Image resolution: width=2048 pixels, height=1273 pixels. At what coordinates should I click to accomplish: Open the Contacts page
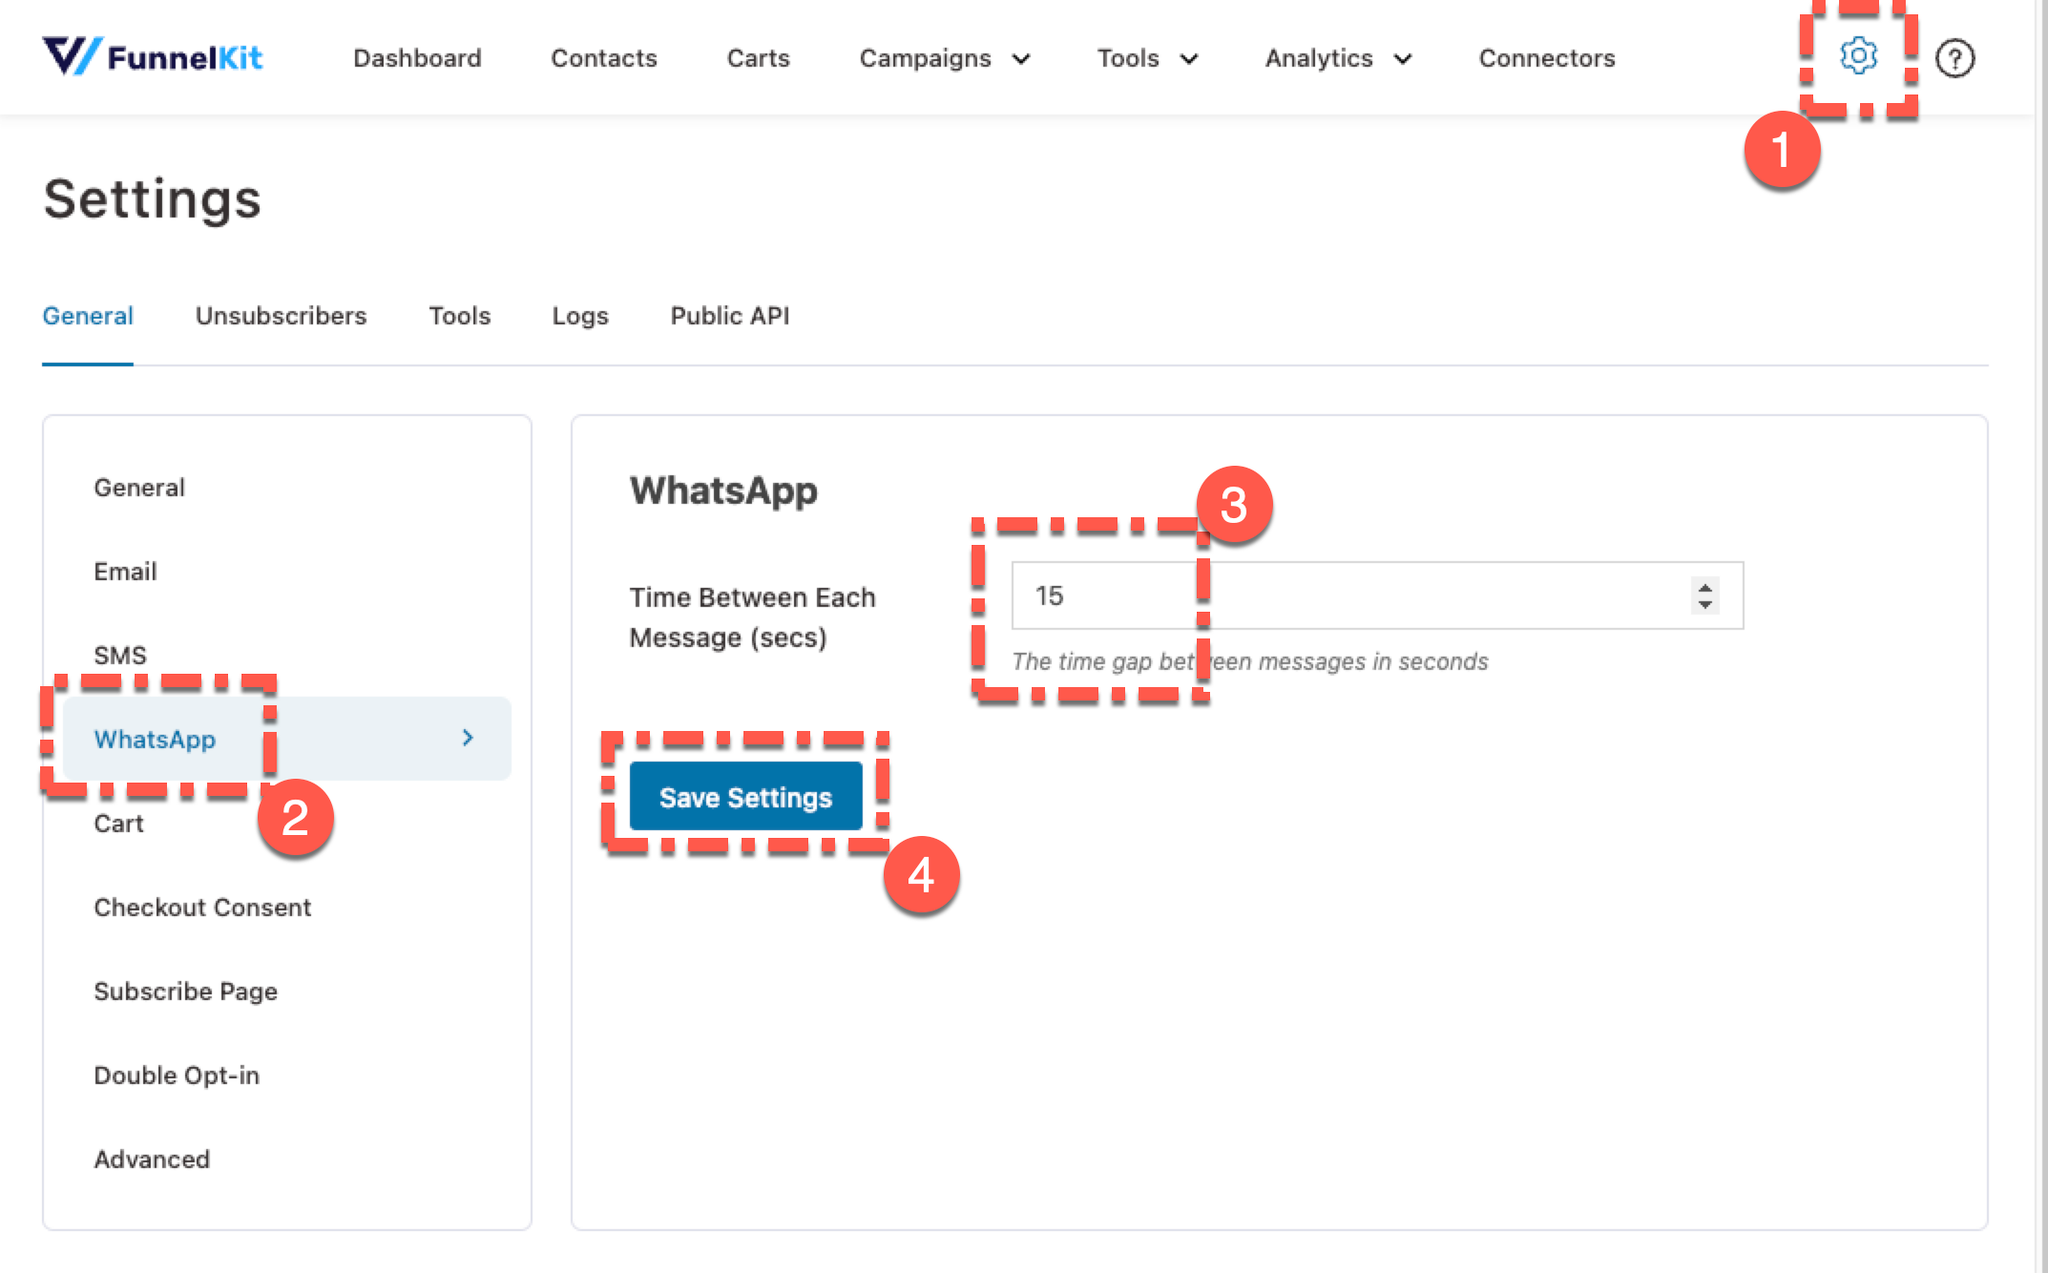point(604,58)
